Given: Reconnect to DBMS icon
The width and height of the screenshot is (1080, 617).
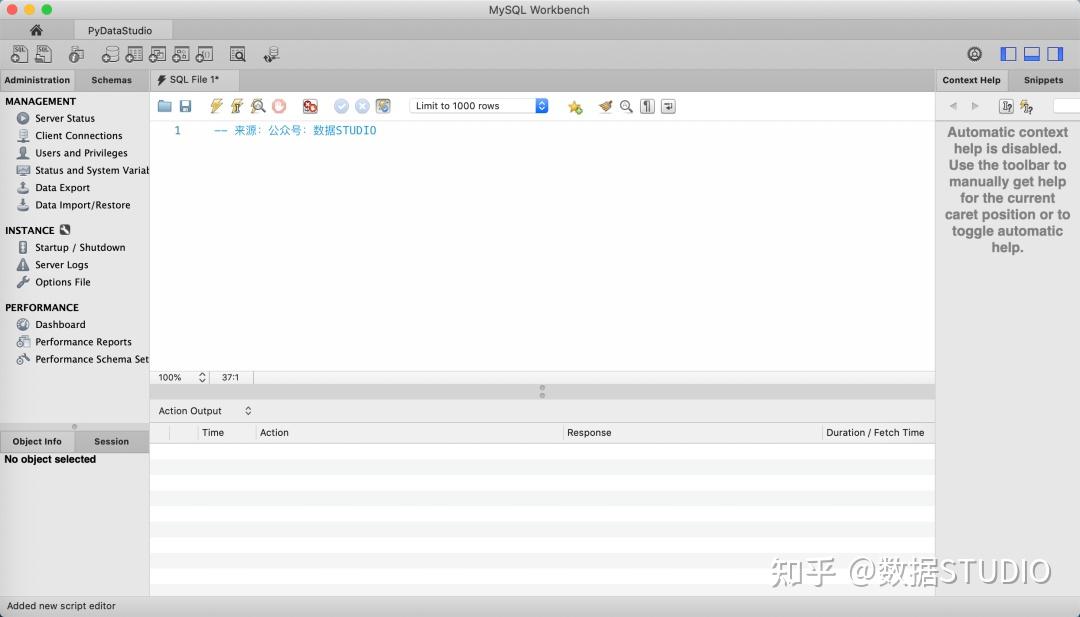Looking at the screenshot, I should click(x=271, y=54).
